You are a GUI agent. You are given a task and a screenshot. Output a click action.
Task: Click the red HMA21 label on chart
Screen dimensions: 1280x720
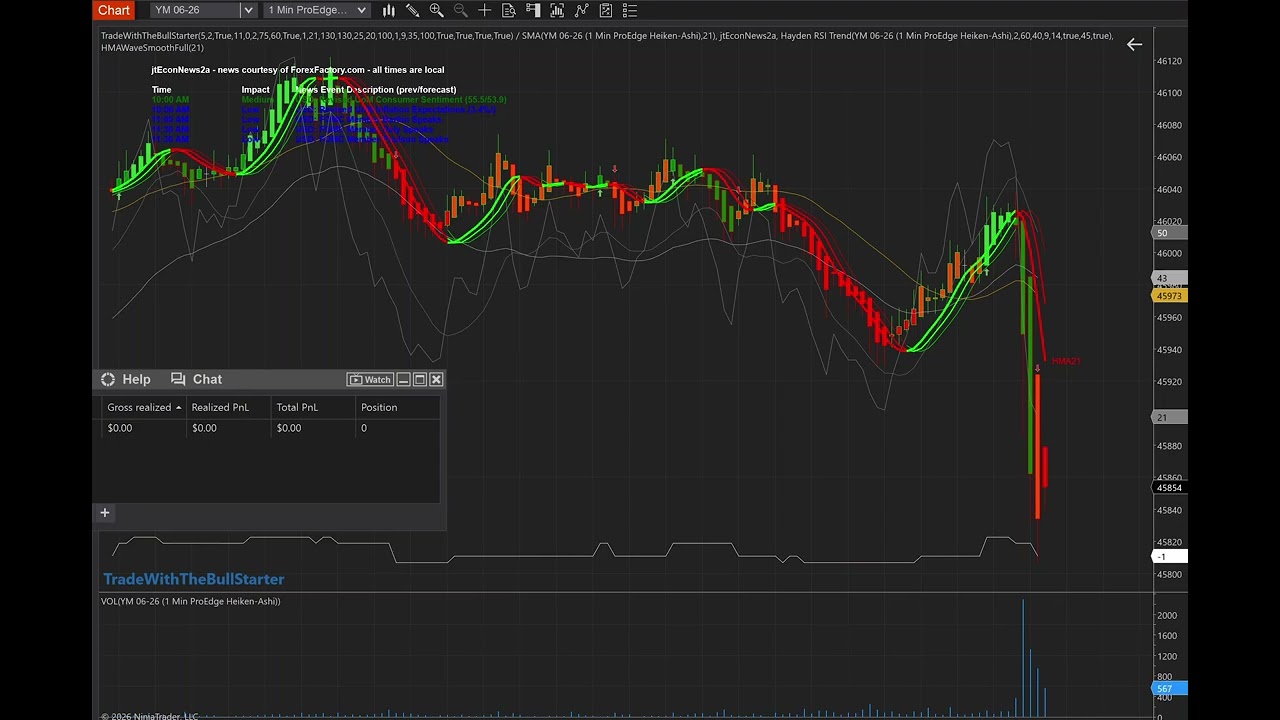(1066, 361)
